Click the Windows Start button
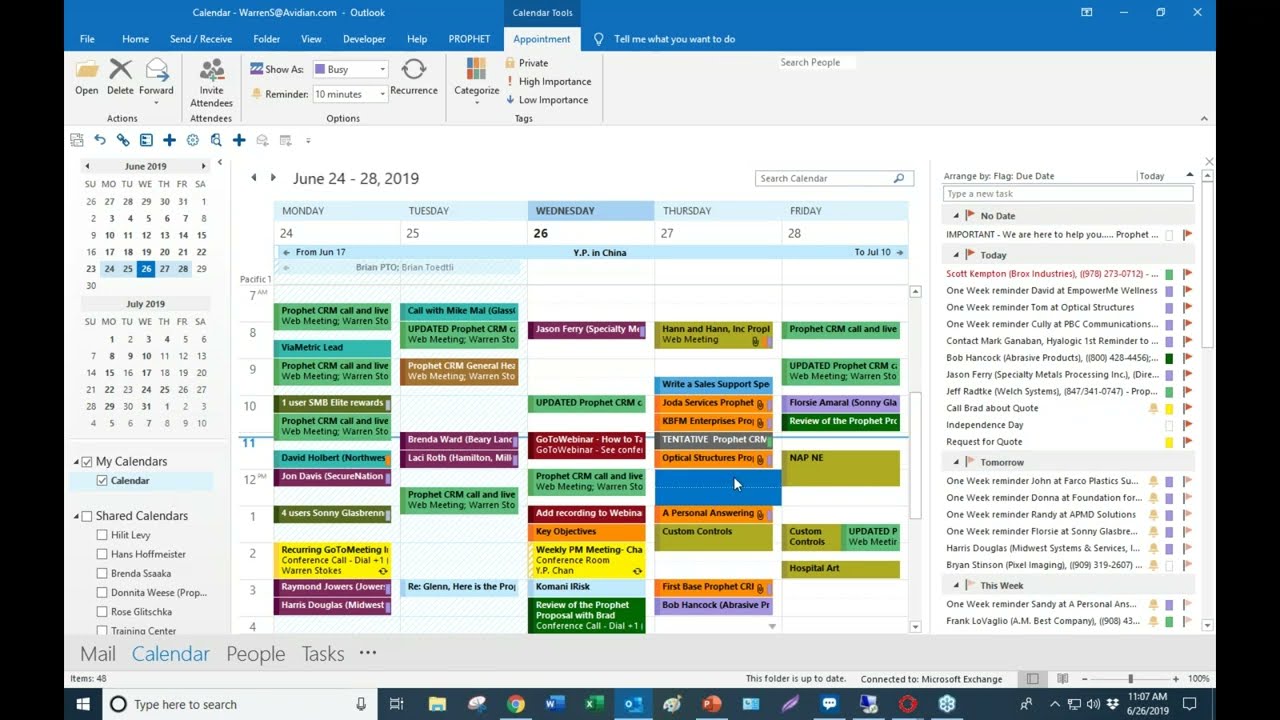Image resolution: width=1280 pixels, height=720 pixels. click(x=84, y=704)
